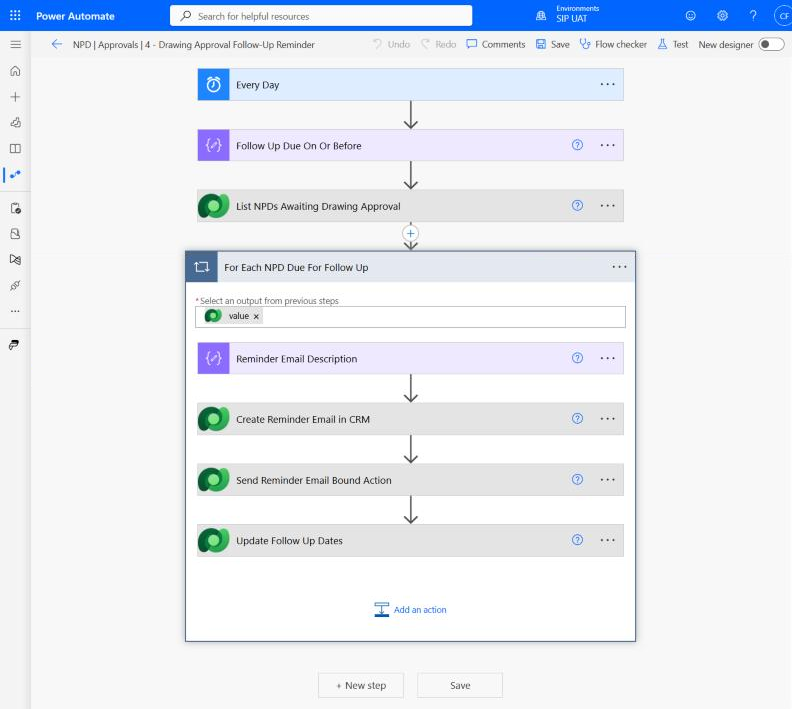The height and width of the screenshot is (709, 792).
Task: Expand Send Reminder Email Bound Action
Action: click(410, 480)
